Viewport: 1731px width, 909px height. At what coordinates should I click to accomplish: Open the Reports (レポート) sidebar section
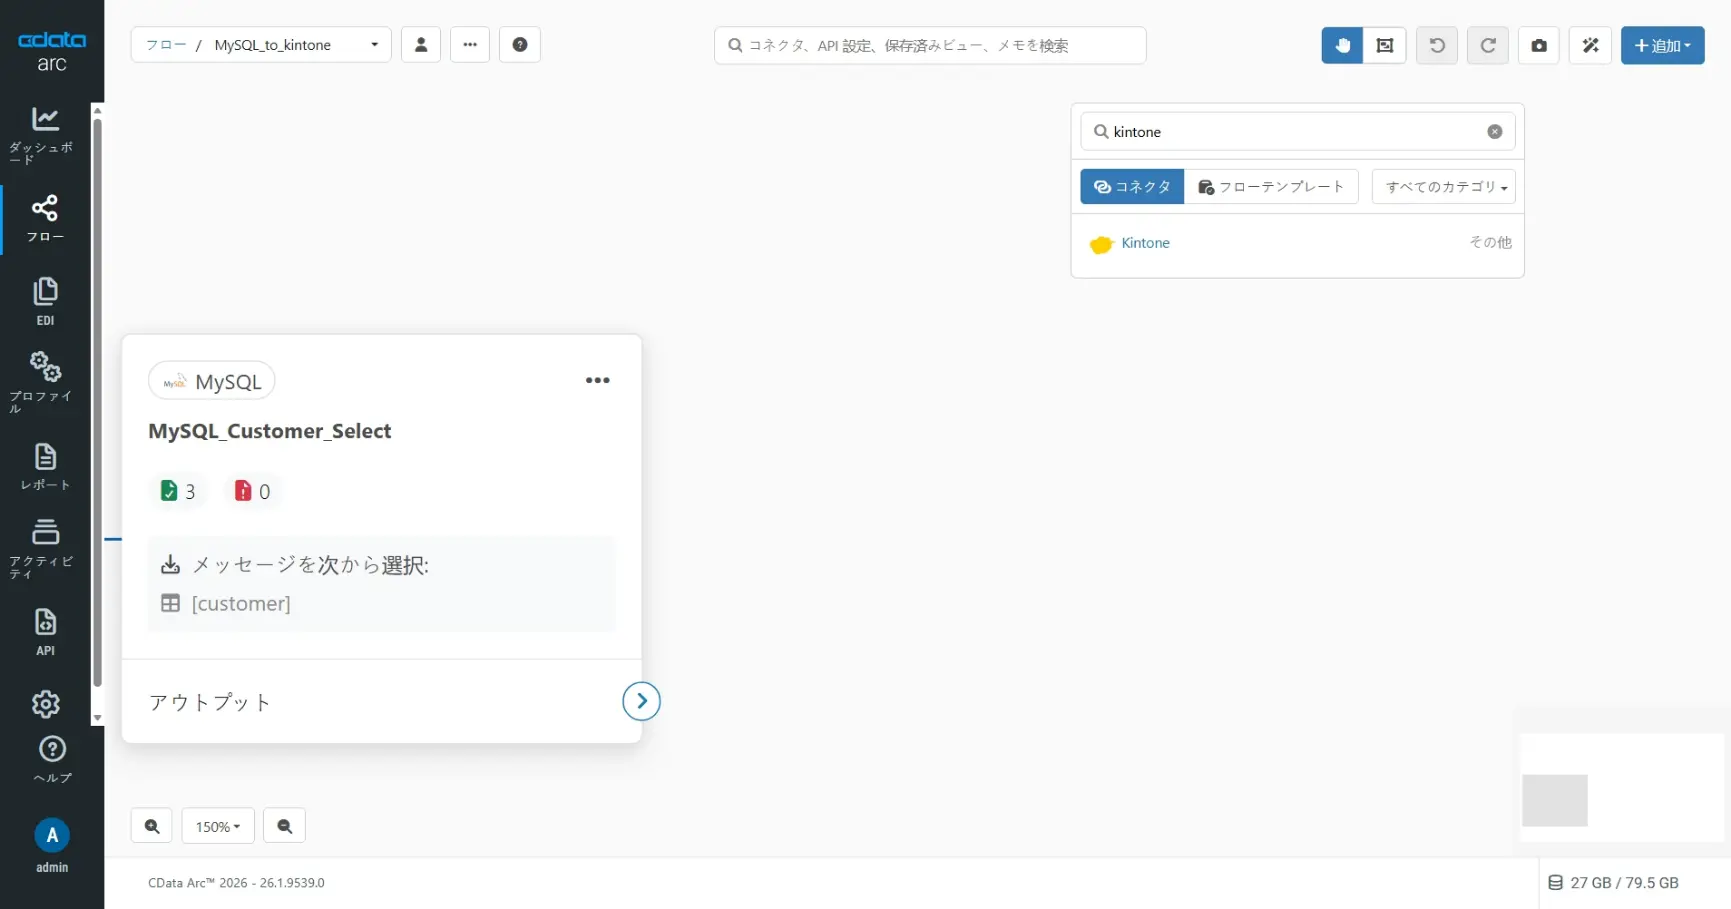(45, 467)
